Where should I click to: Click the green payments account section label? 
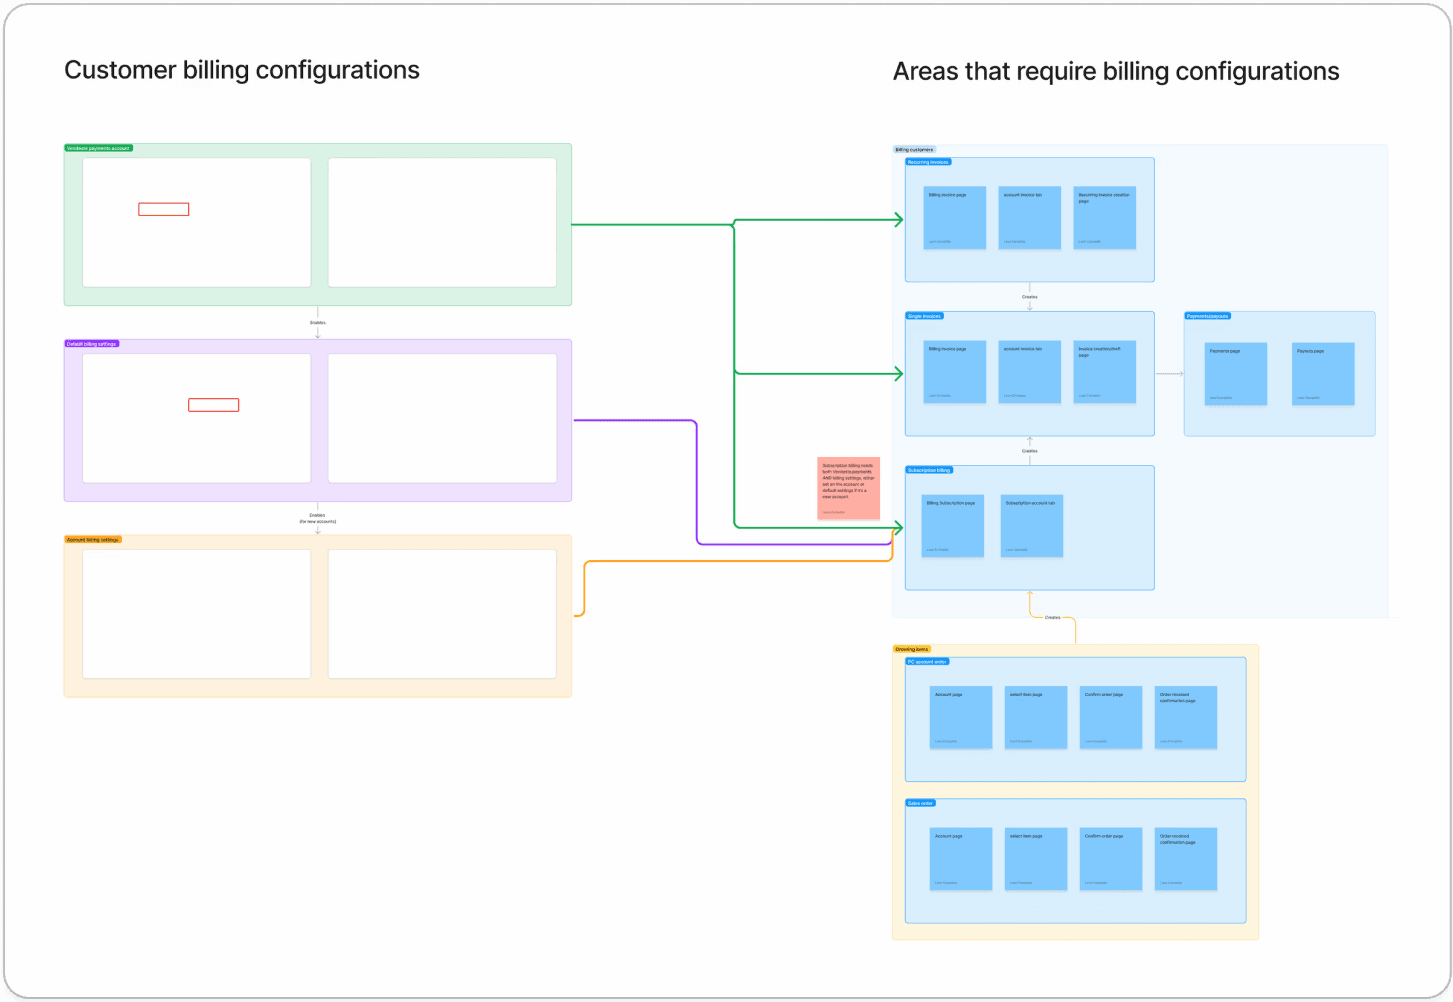[99, 148]
